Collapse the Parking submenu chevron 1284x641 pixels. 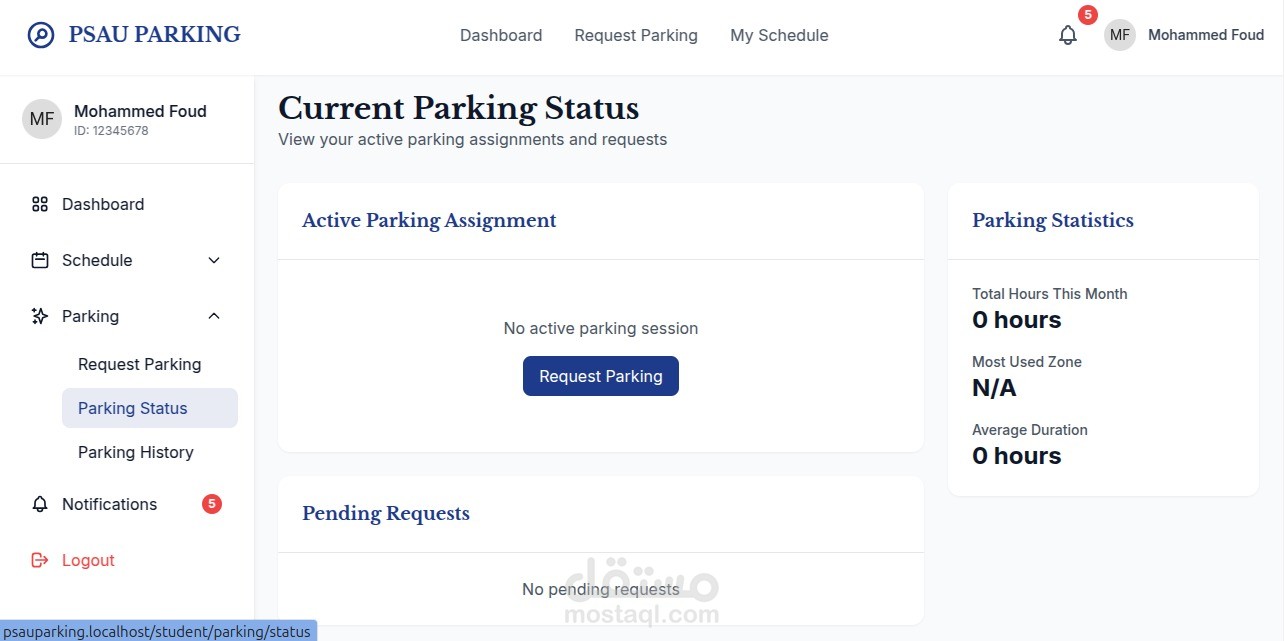(x=213, y=316)
